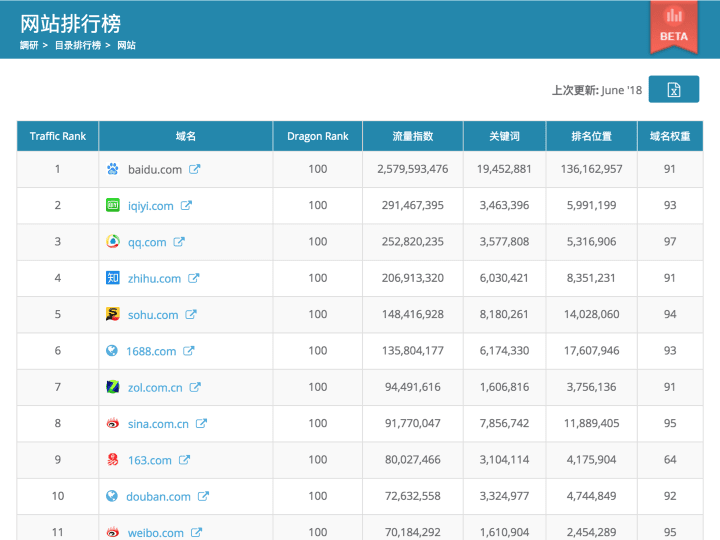Open external link icon next to 1688.com

click(189, 351)
